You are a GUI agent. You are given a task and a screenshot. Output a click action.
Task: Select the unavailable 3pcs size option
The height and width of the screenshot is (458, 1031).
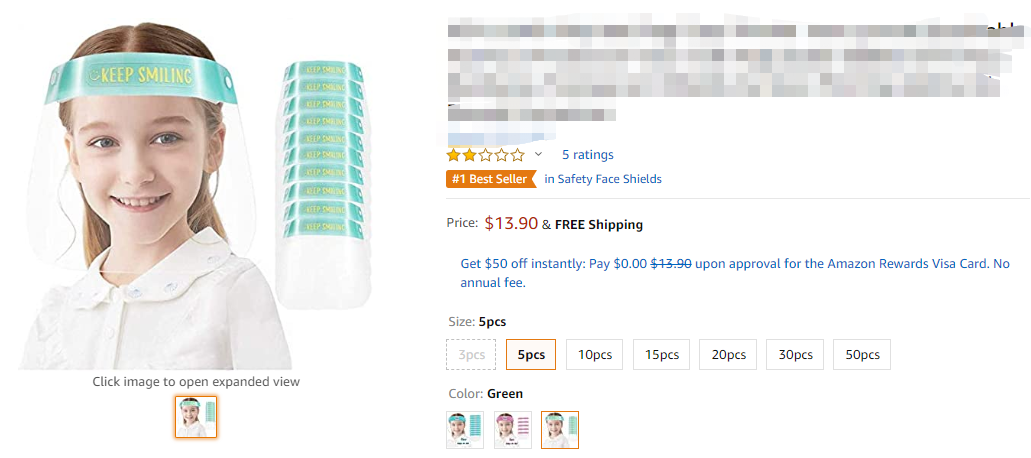471,355
